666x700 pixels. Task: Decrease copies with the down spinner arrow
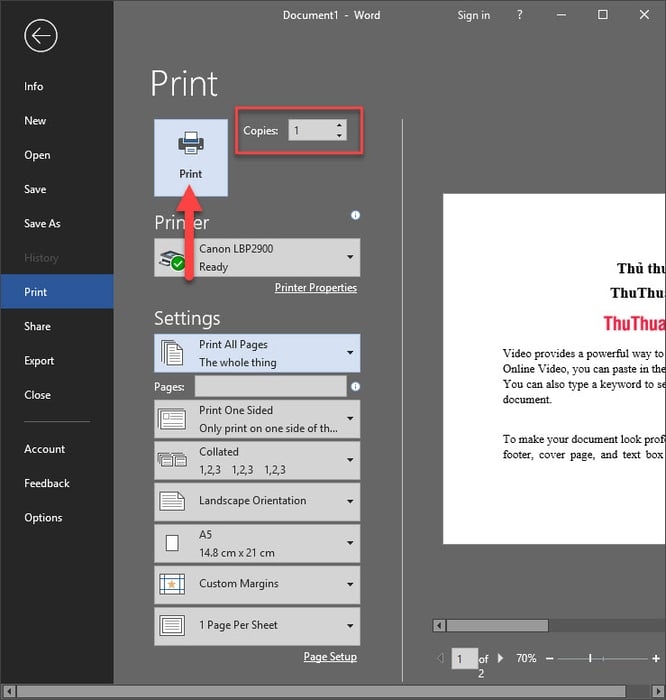click(x=339, y=135)
